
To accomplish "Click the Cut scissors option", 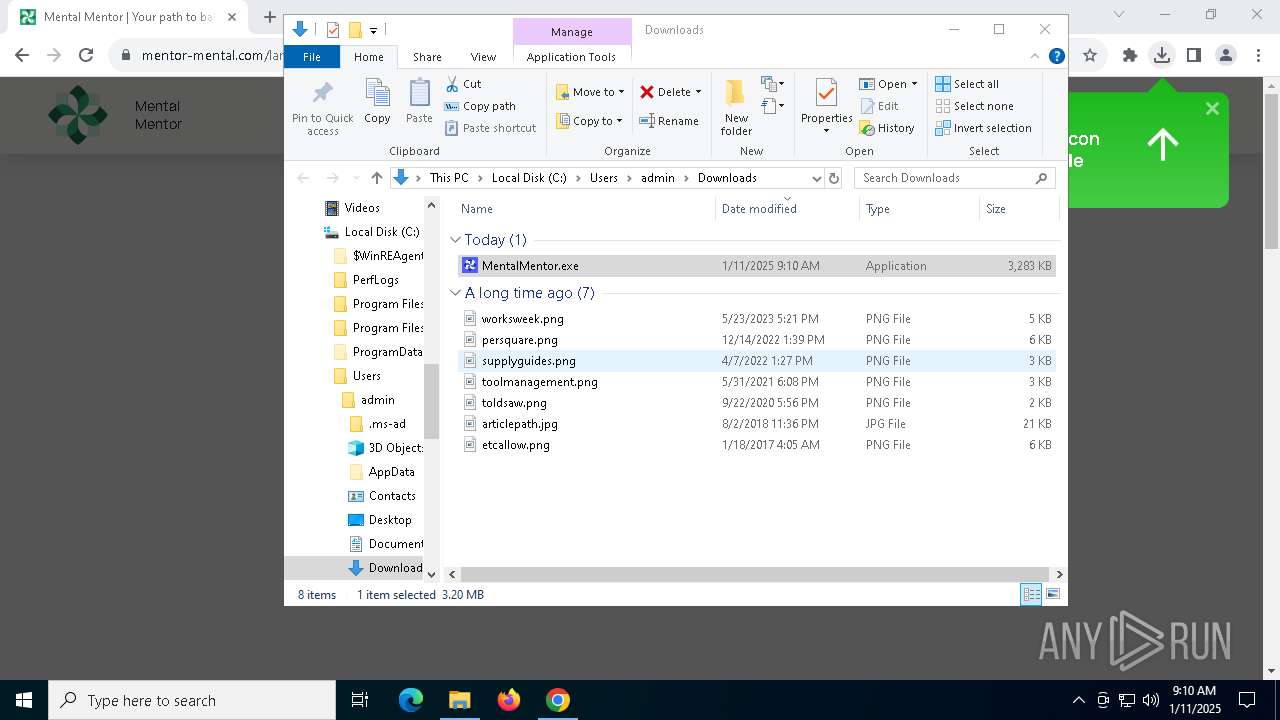I will click(464, 84).
